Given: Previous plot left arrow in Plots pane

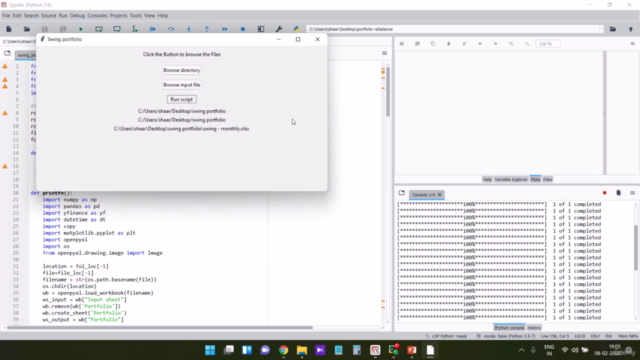Looking at the screenshot, I should [x=480, y=44].
